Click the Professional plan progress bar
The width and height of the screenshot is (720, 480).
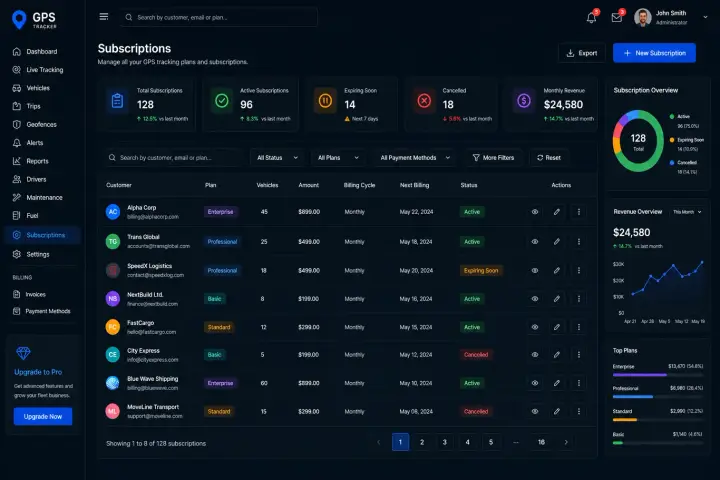tap(658, 396)
